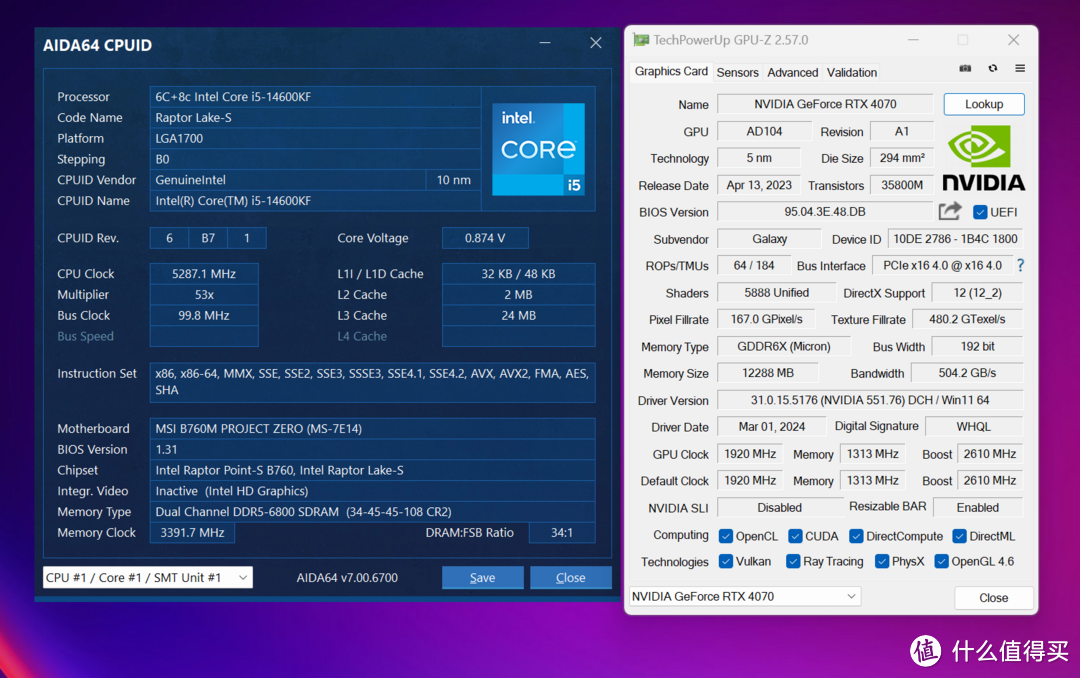The image size is (1080, 678).
Task: Click the Close button in AIDA64 CPUID
Action: point(570,577)
